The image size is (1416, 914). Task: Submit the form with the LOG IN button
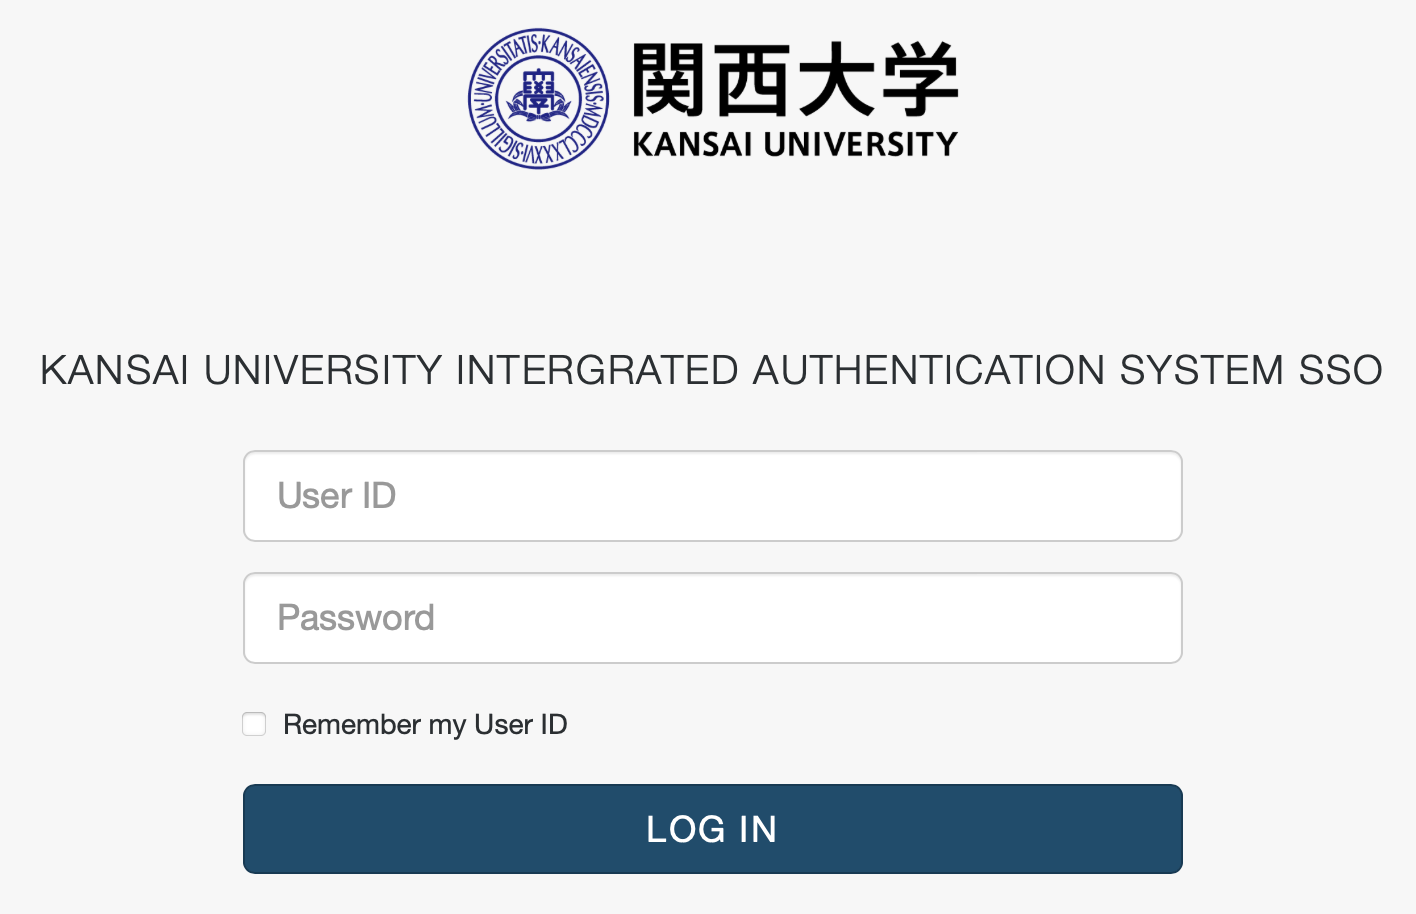(713, 829)
